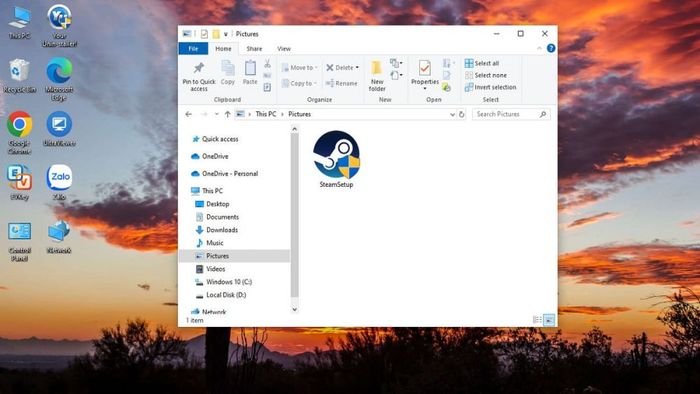This screenshot has width=700, height=394.
Task: Open Microsoft Edge desktop icon
Action: pyautogui.click(x=59, y=79)
